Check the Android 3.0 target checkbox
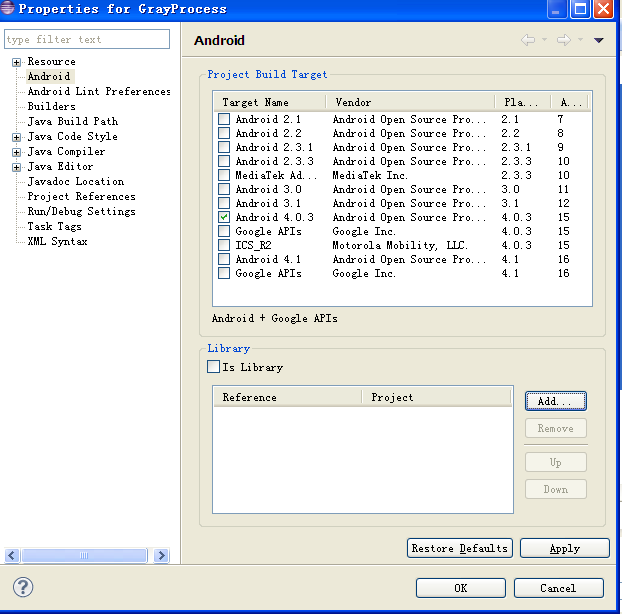The width and height of the screenshot is (622, 614). [224, 189]
